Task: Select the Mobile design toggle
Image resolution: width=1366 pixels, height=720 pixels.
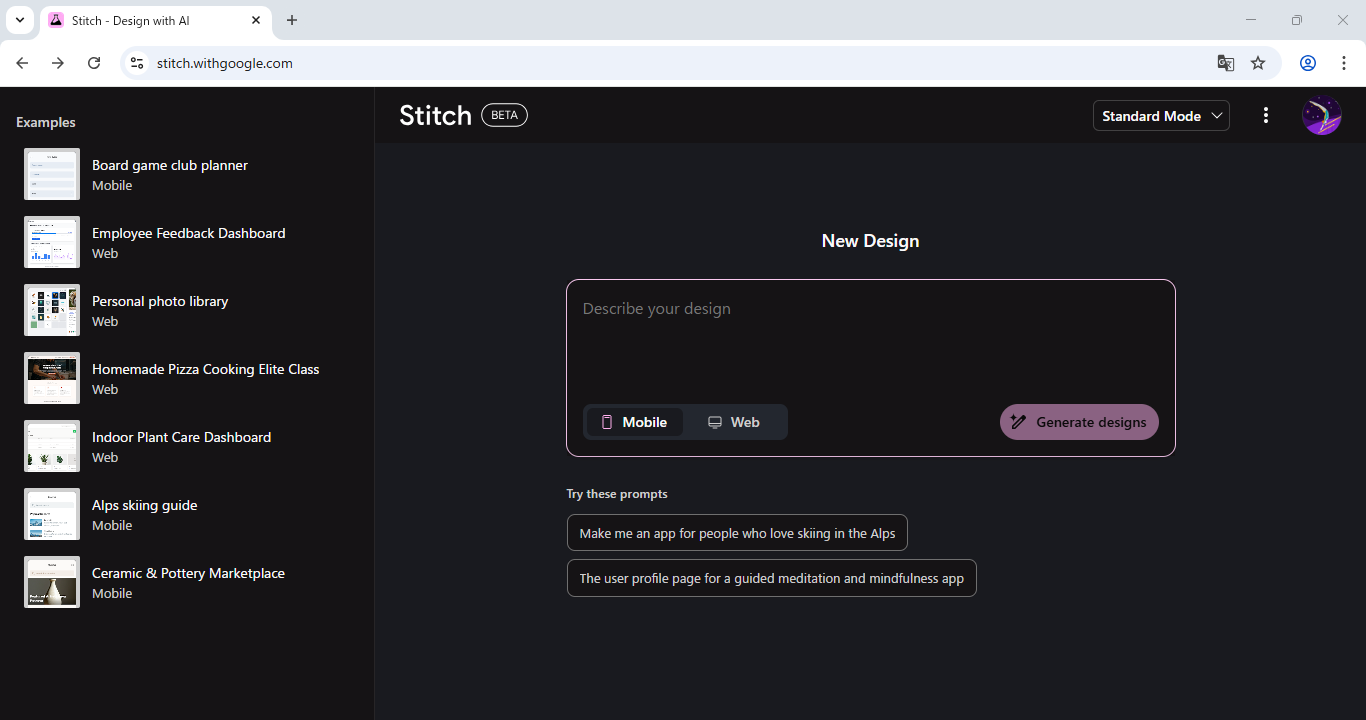Action: coord(634,422)
